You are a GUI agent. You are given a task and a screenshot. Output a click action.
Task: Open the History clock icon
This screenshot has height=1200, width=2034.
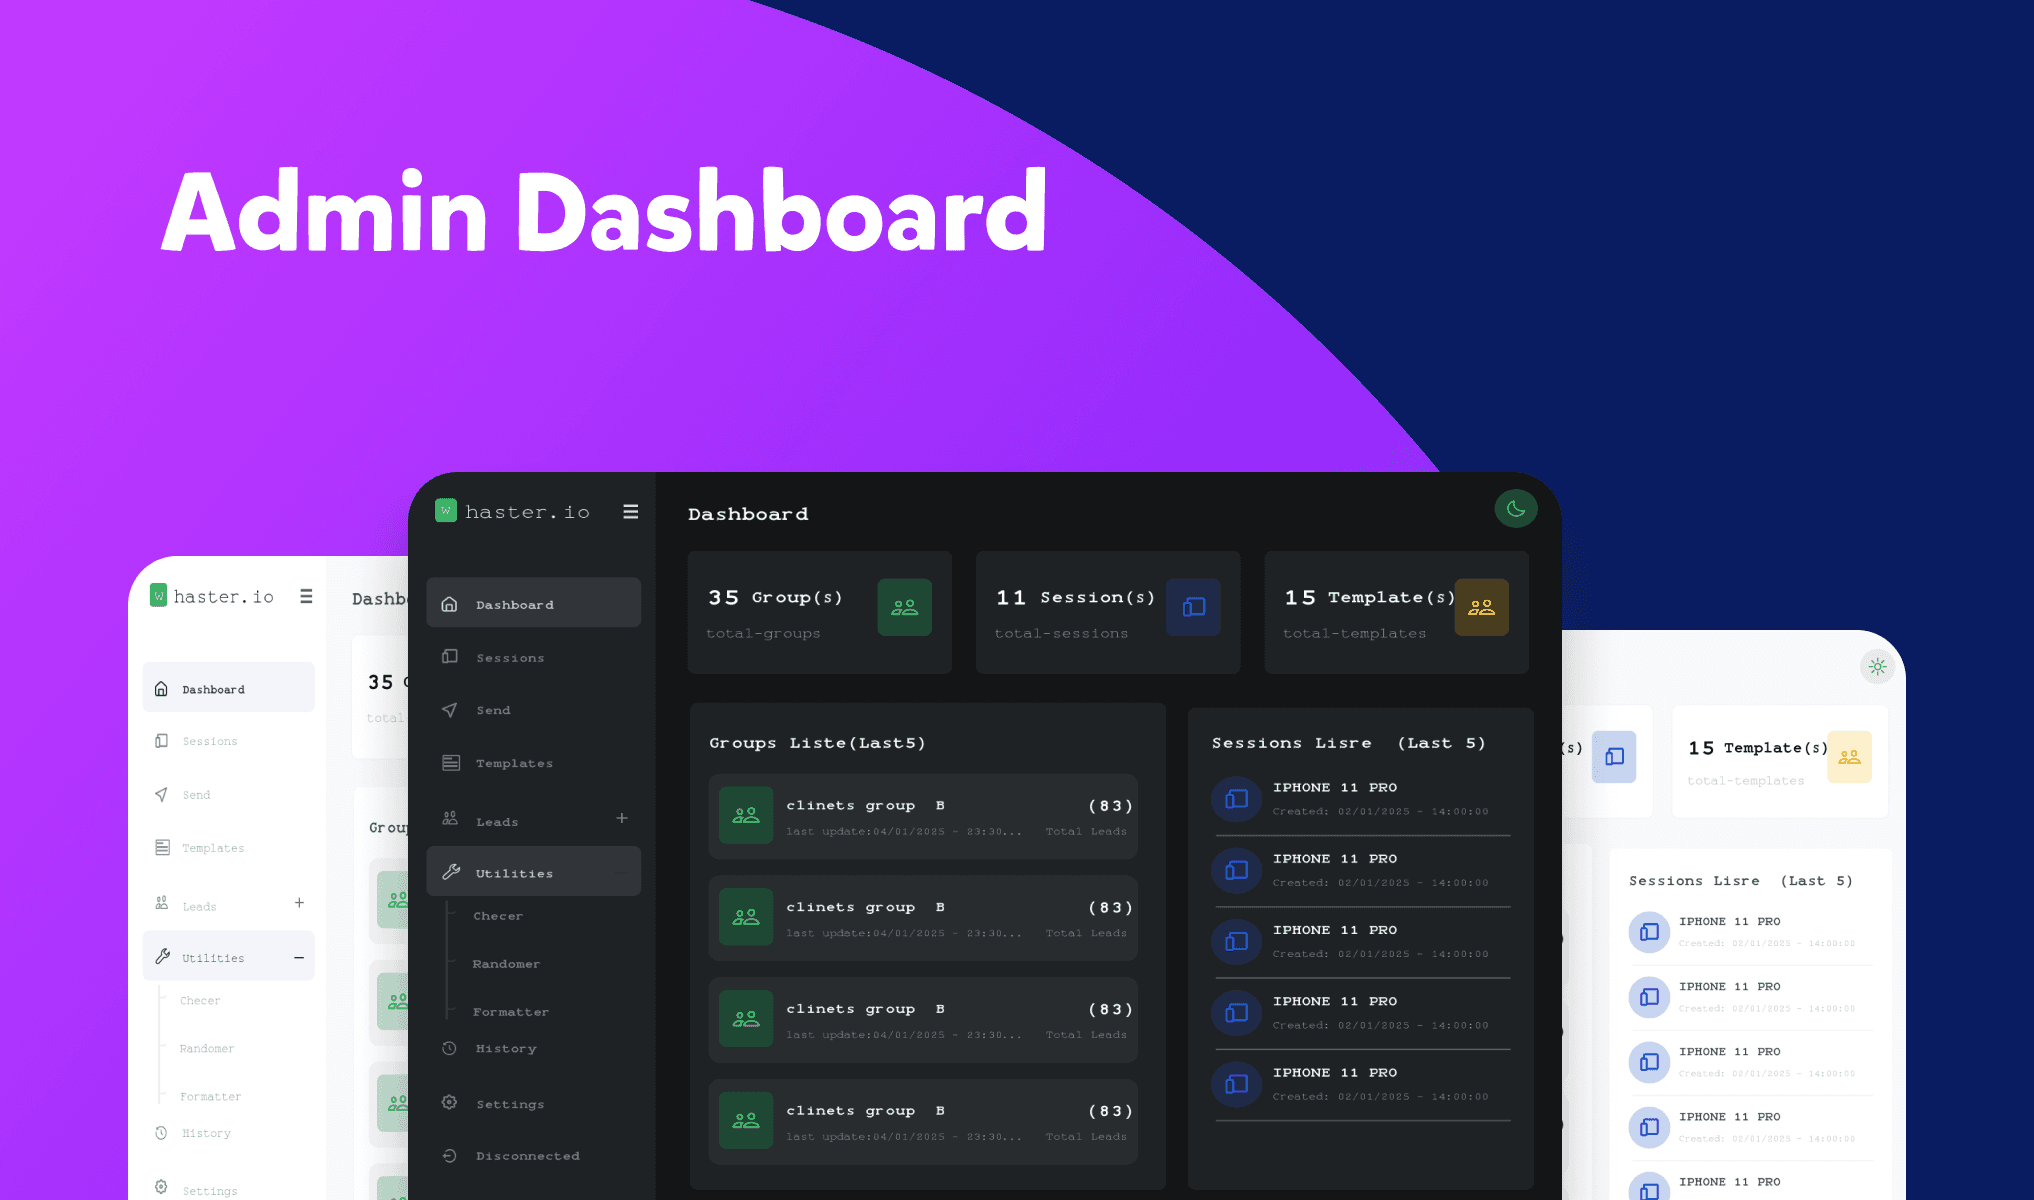pyautogui.click(x=450, y=1048)
